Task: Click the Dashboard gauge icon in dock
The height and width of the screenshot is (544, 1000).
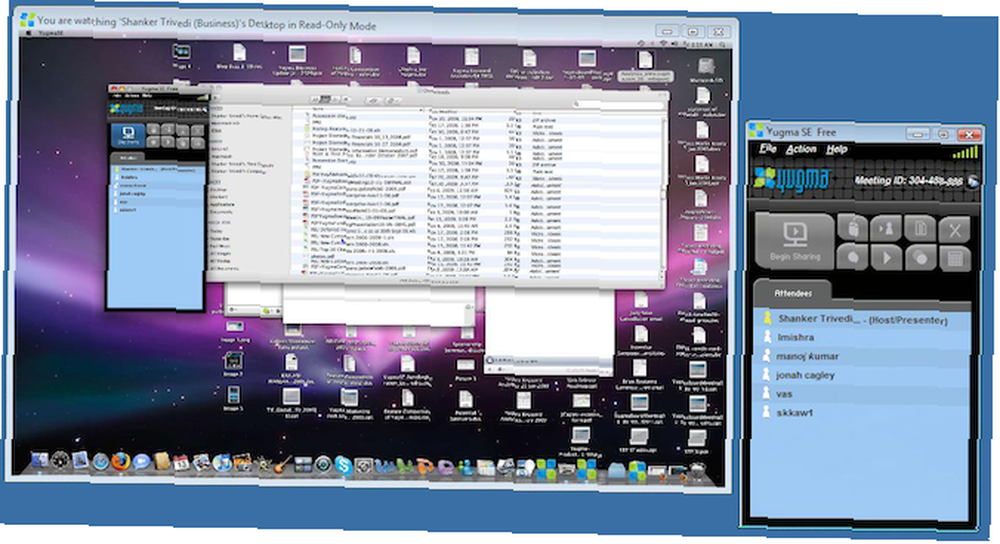Action: pyautogui.click(x=60, y=460)
